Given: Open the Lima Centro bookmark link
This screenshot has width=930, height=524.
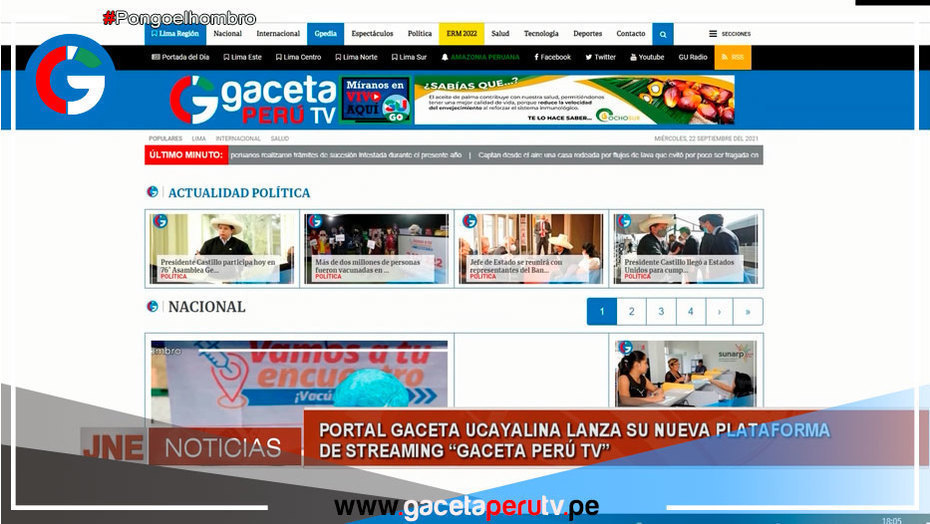Looking at the screenshot, I should coord(298,58).
